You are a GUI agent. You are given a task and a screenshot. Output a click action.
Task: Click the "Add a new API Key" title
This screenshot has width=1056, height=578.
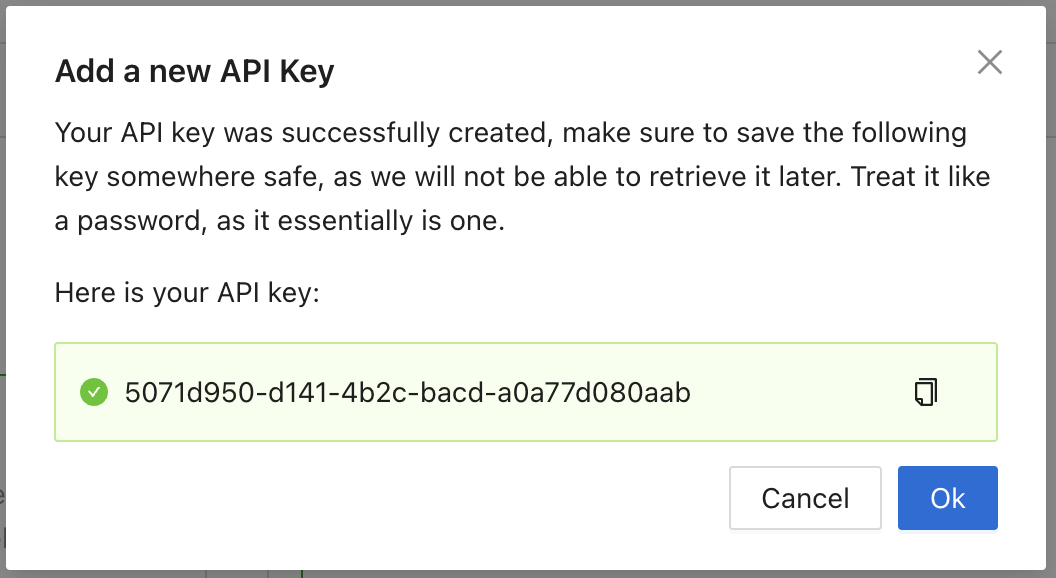194,72
